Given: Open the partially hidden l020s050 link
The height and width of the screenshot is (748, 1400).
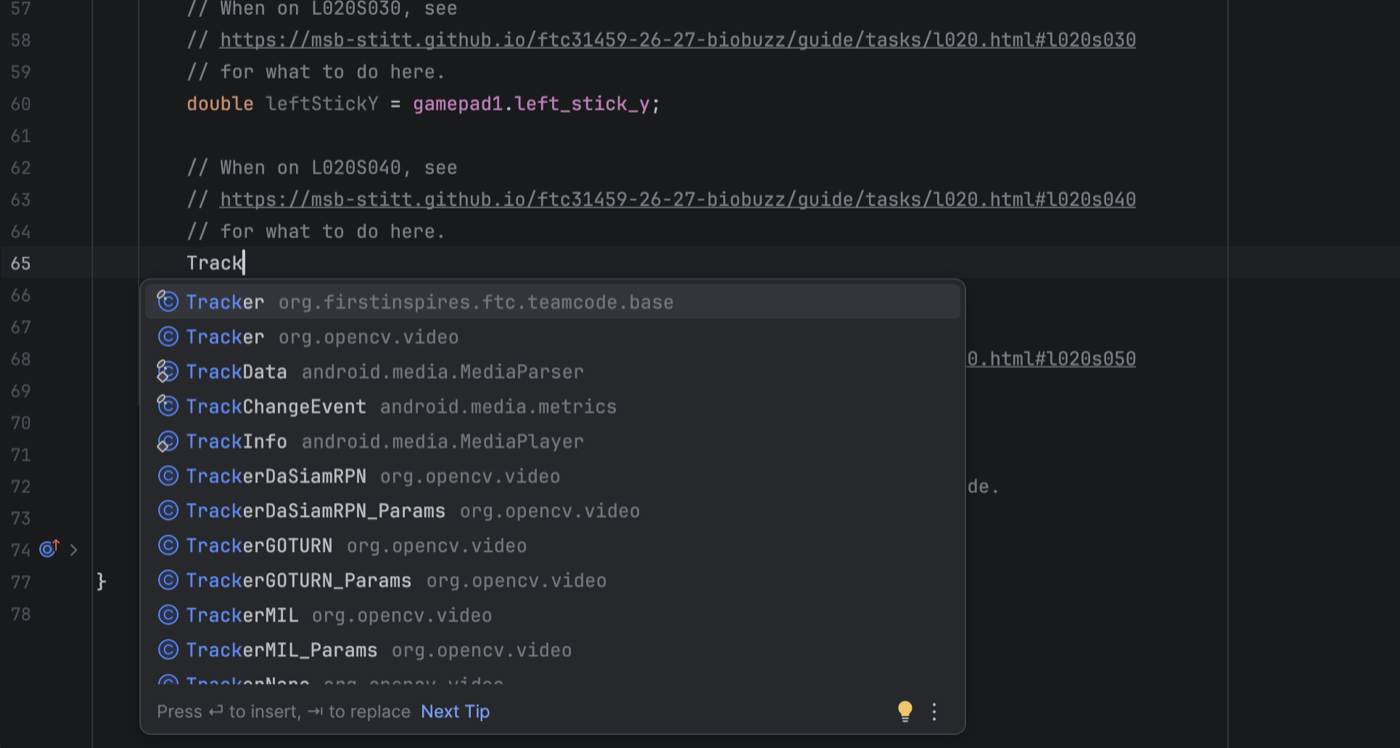Looking at the screenshot, I should point(1051,359).
